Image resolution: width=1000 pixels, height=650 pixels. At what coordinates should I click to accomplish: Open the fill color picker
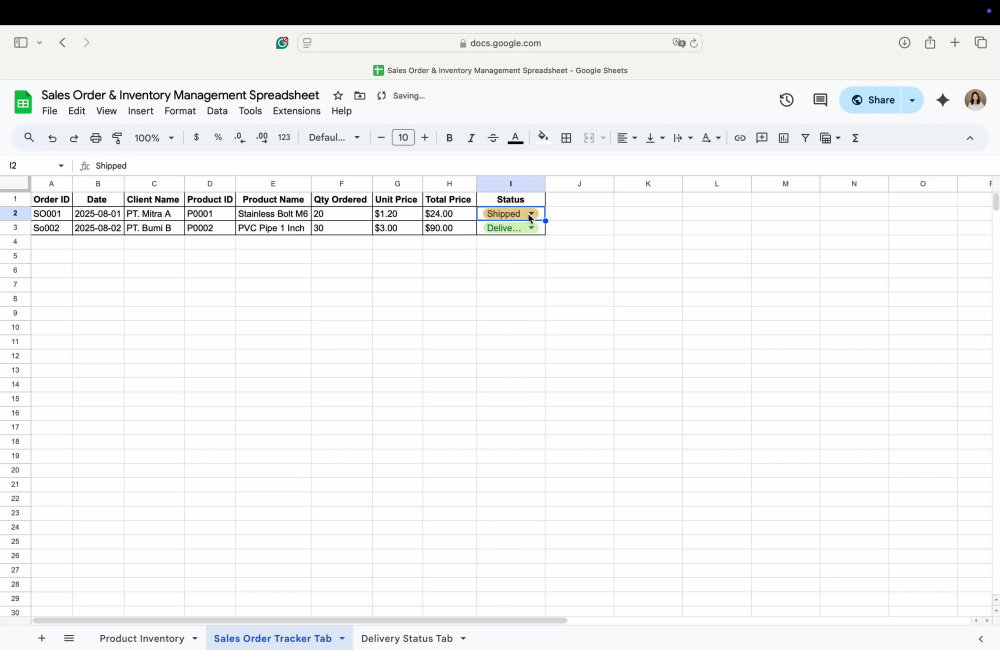click(543, 138)
